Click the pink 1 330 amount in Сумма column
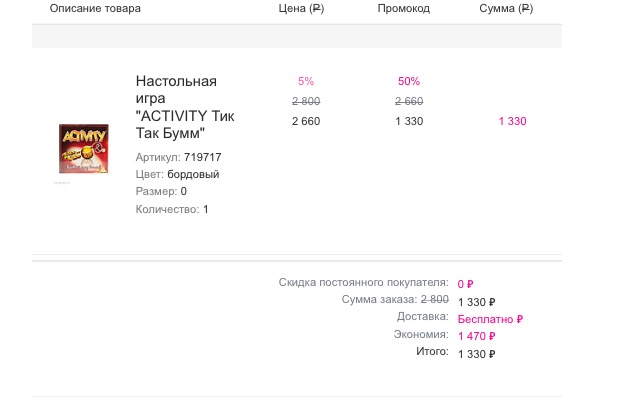The image size is (640, 400). tap(512, 121)
